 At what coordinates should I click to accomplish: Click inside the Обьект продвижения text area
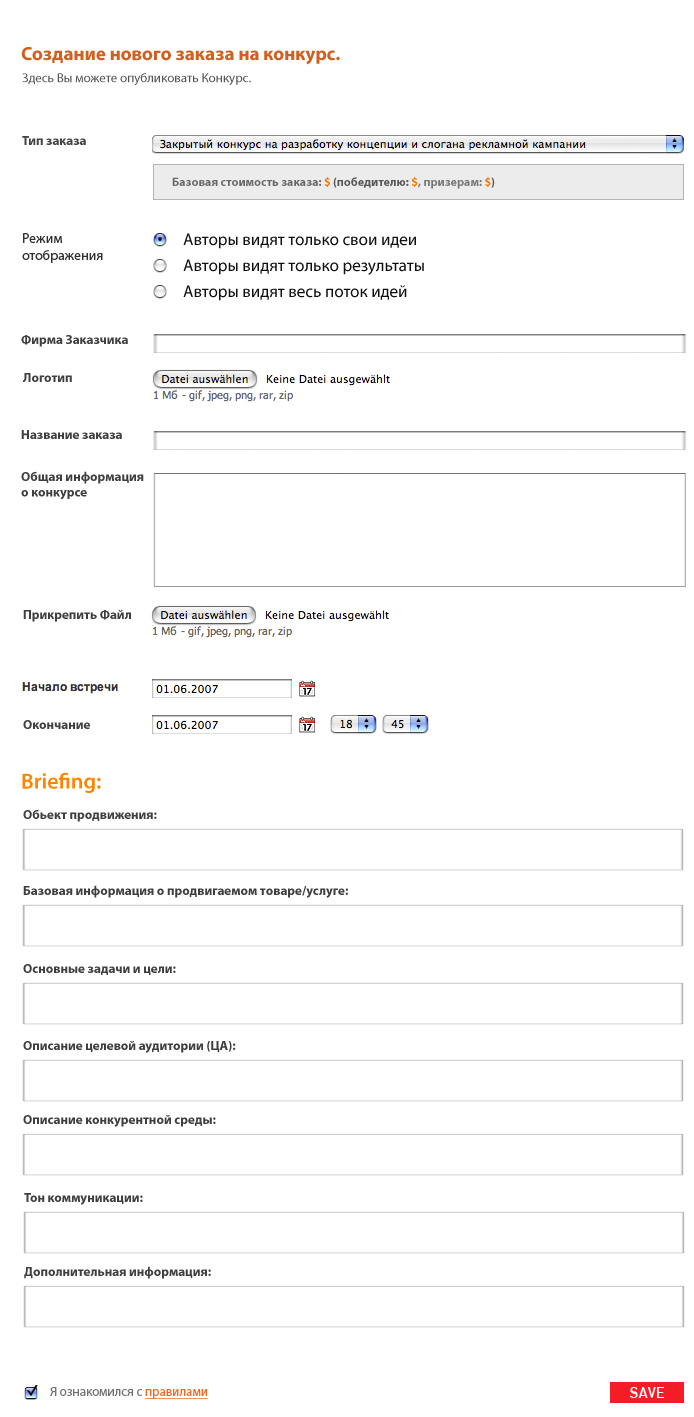click(352, 848)
